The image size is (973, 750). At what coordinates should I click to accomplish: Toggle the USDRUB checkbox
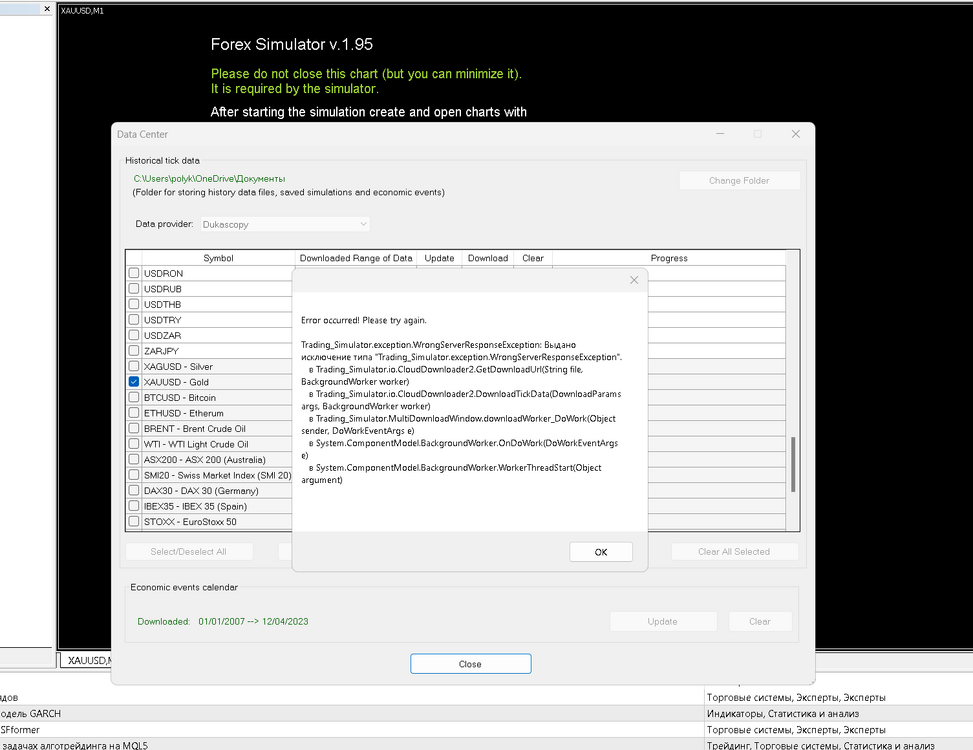click(x=133, y=288)
